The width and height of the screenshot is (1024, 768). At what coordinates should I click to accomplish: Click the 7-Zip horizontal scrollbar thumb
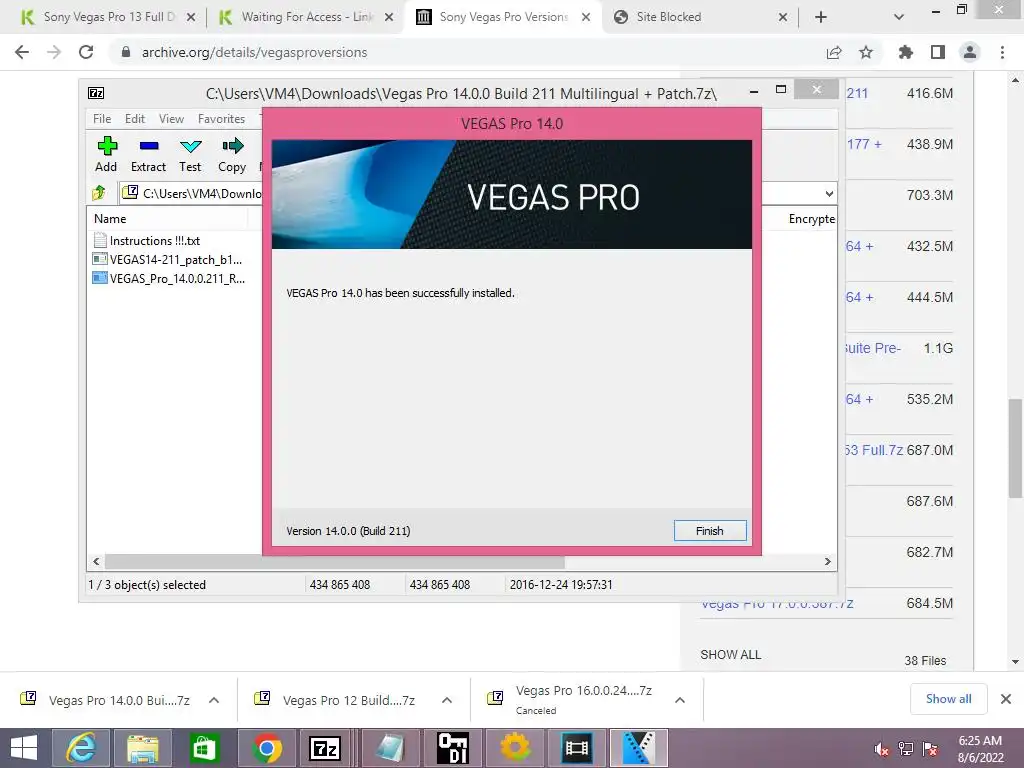pos(334,562)
